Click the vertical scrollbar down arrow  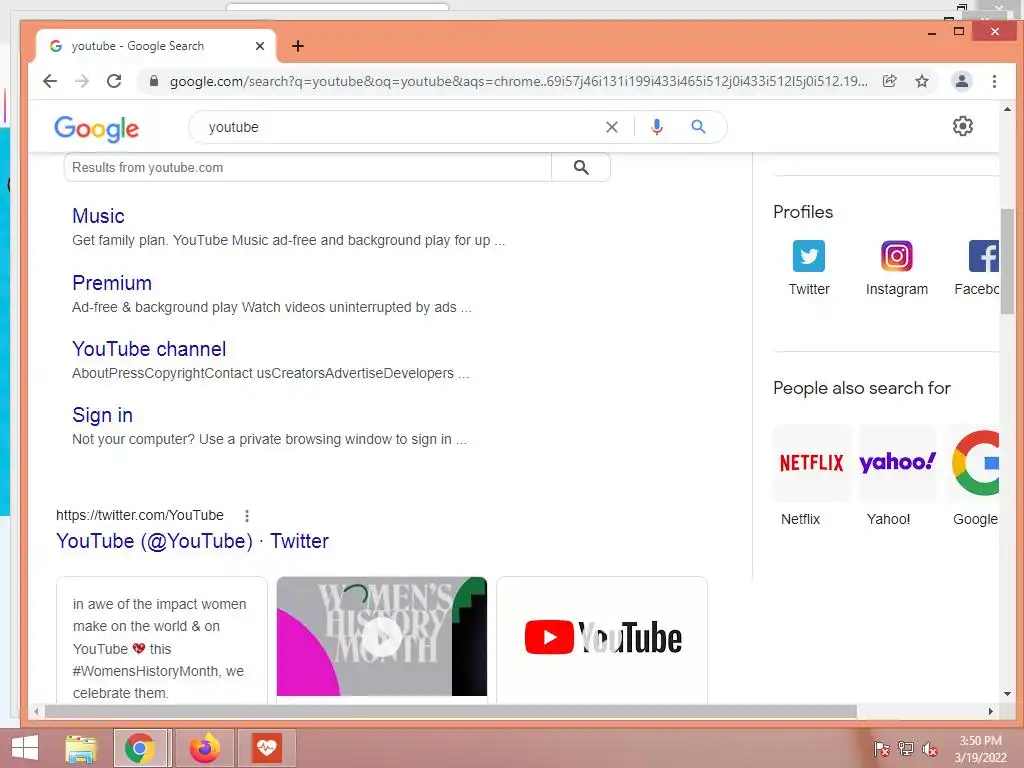pos(1007,694)
